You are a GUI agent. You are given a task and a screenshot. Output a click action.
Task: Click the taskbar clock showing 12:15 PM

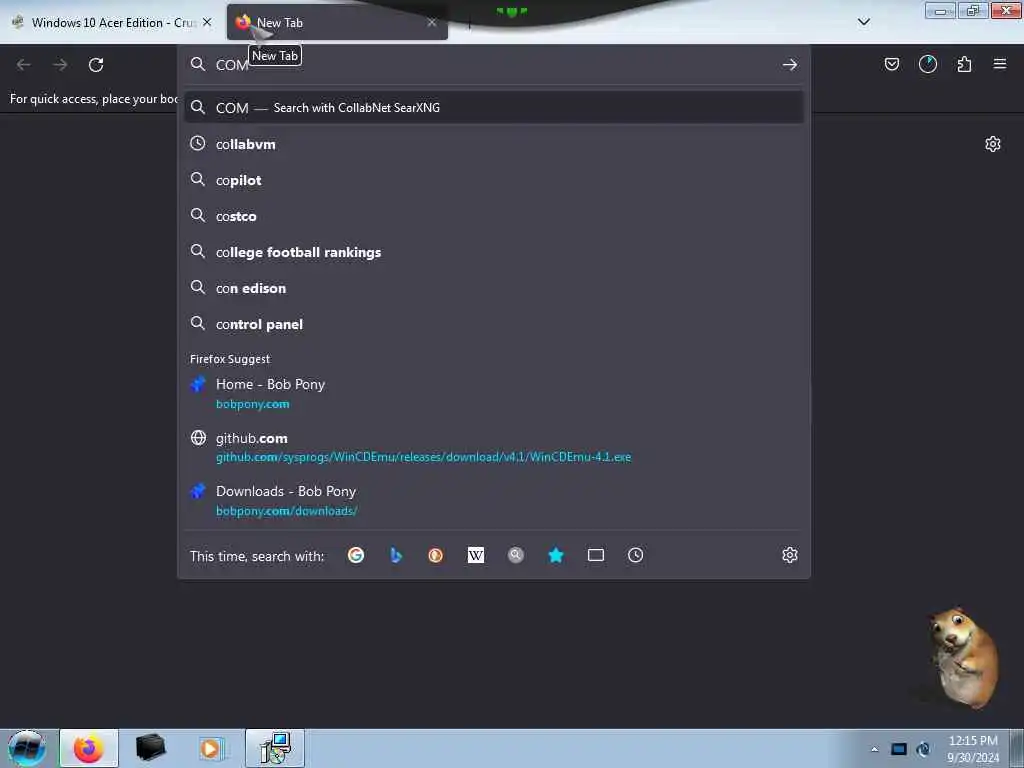point(972,749)
